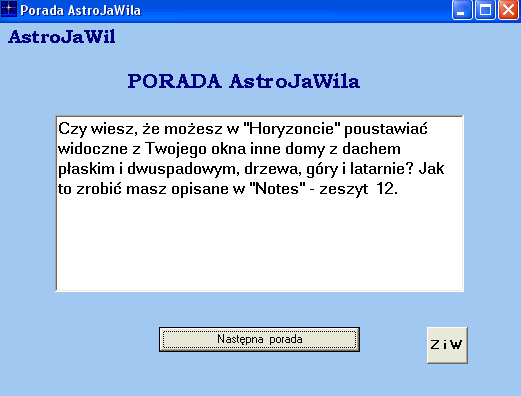The height and width of the screenshot is (396, 521).
Task: Show the next tip with Następna porada
Action: point(259,339)
